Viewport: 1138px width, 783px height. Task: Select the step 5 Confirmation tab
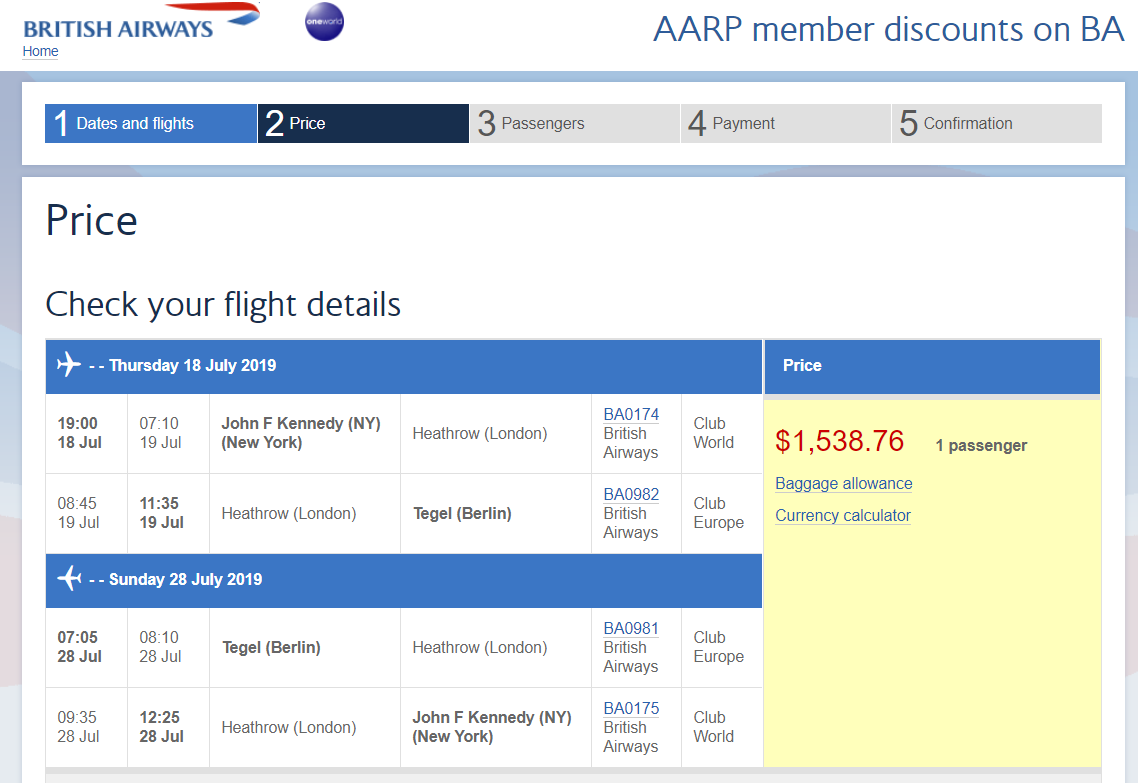pyautogui.click(x=996, y=124)
